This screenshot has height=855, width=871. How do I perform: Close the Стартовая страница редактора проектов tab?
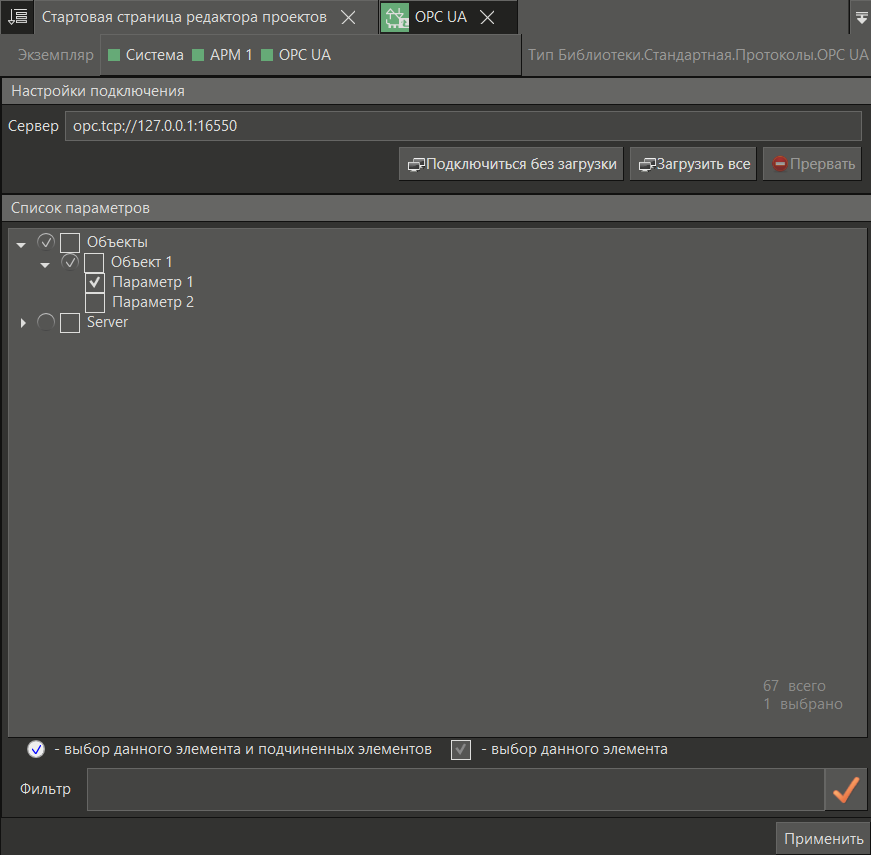coord(347,18)
